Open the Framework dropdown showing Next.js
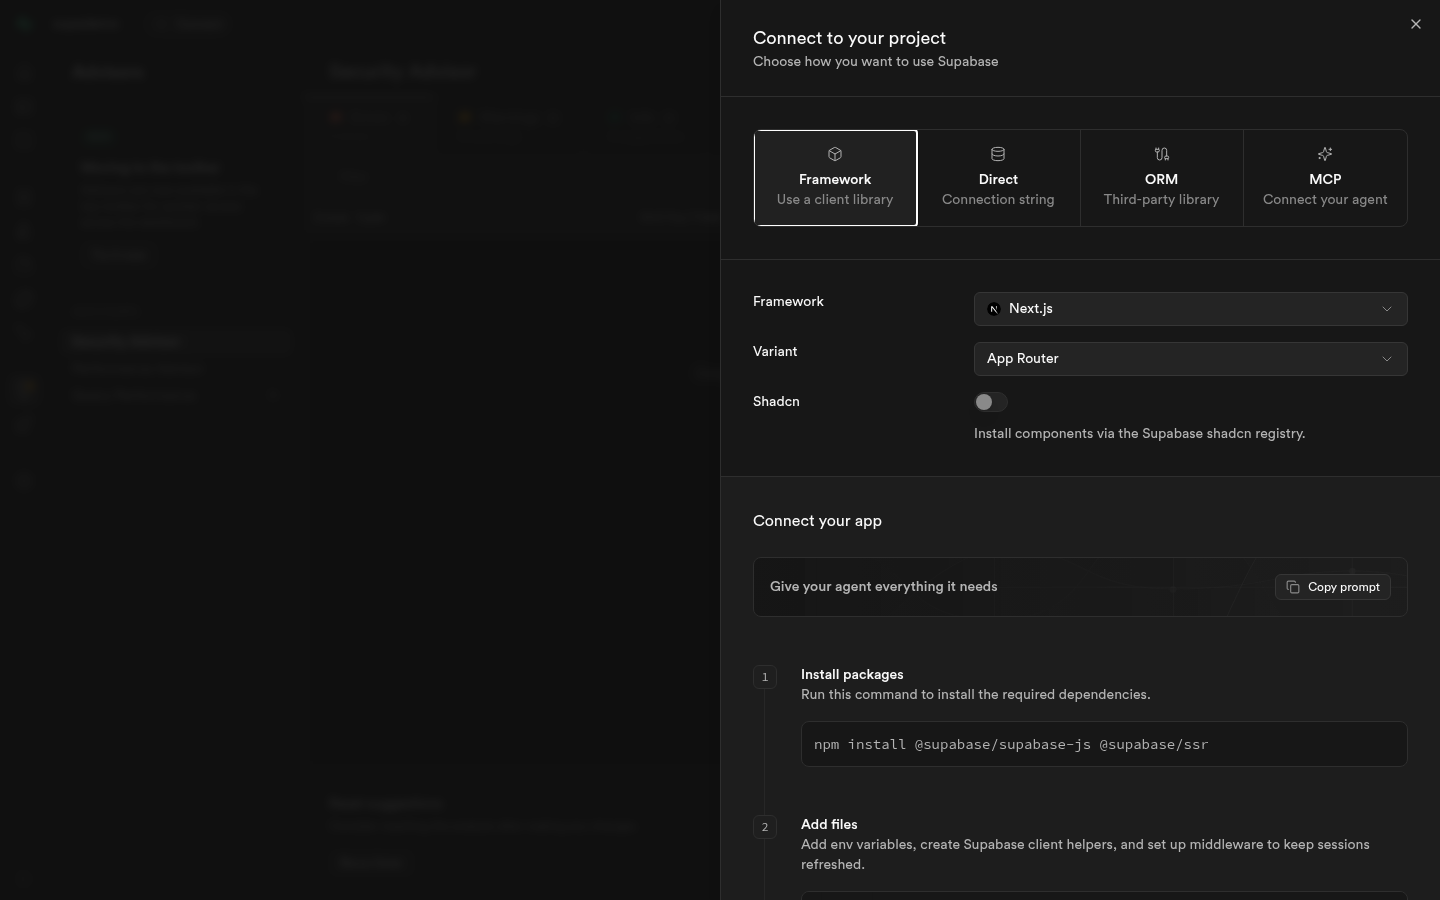The width and height of the screenshot is (1440, 900). point(1190,309)
